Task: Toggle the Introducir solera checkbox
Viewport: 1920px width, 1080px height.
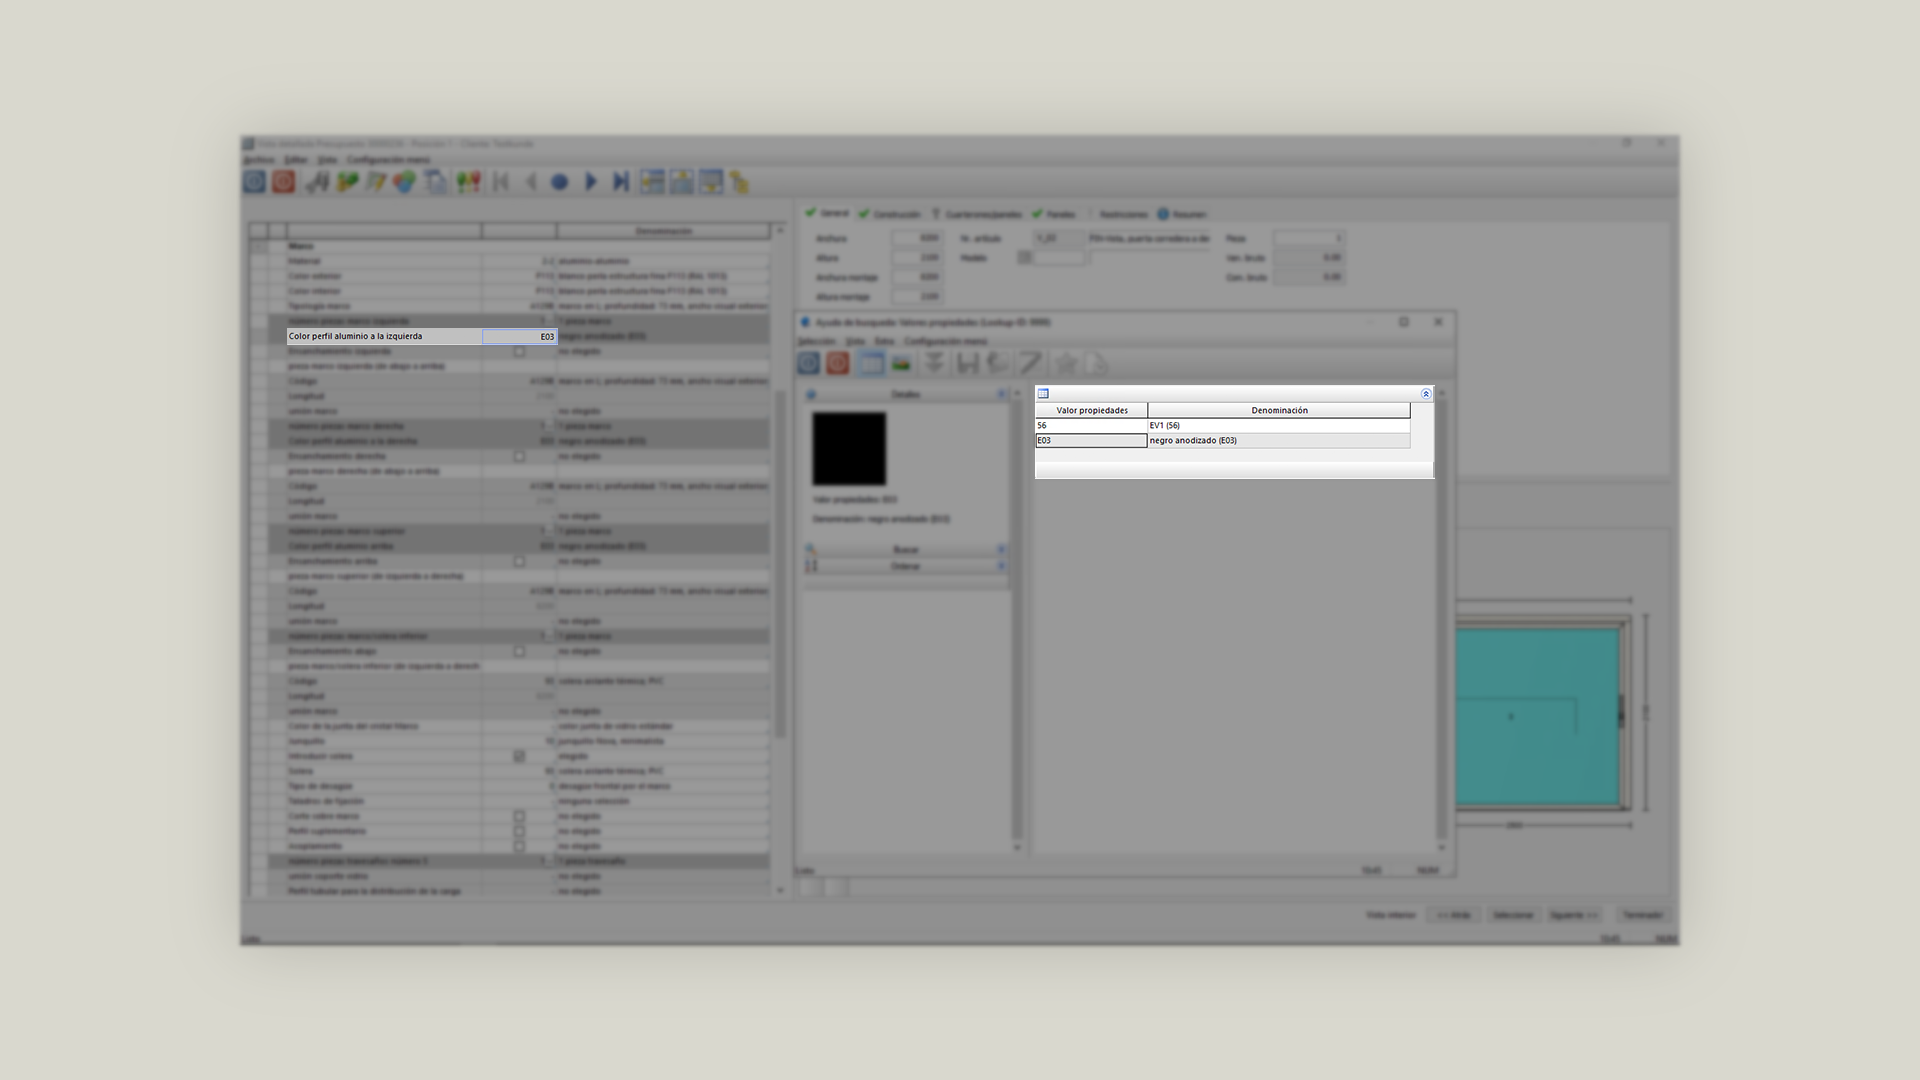Action: (519, 757)
